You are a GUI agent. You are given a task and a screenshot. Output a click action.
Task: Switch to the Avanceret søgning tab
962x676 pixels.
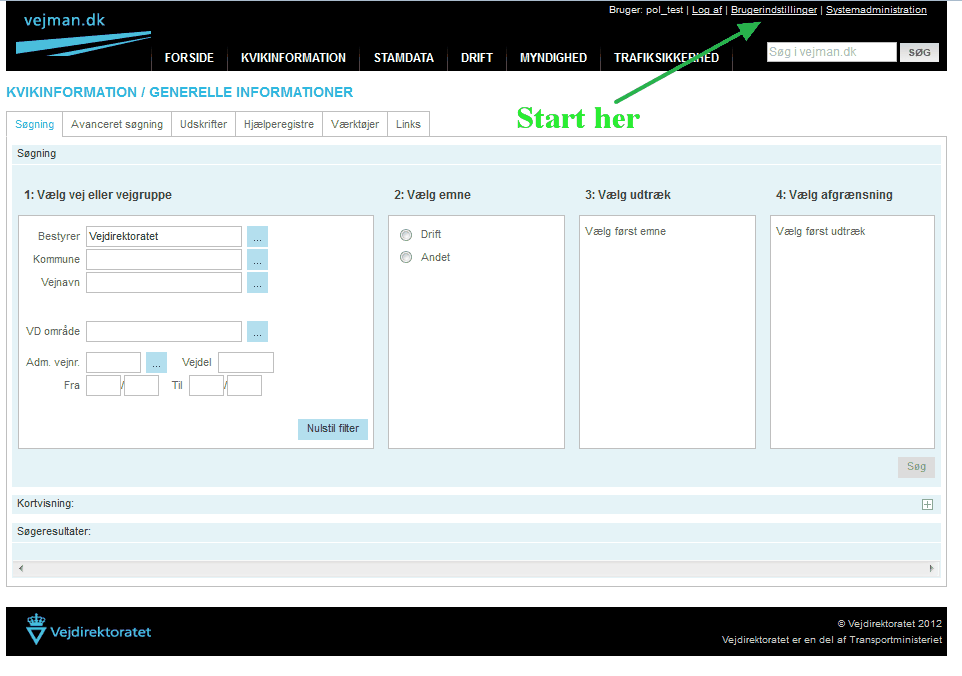coord(117,125)
